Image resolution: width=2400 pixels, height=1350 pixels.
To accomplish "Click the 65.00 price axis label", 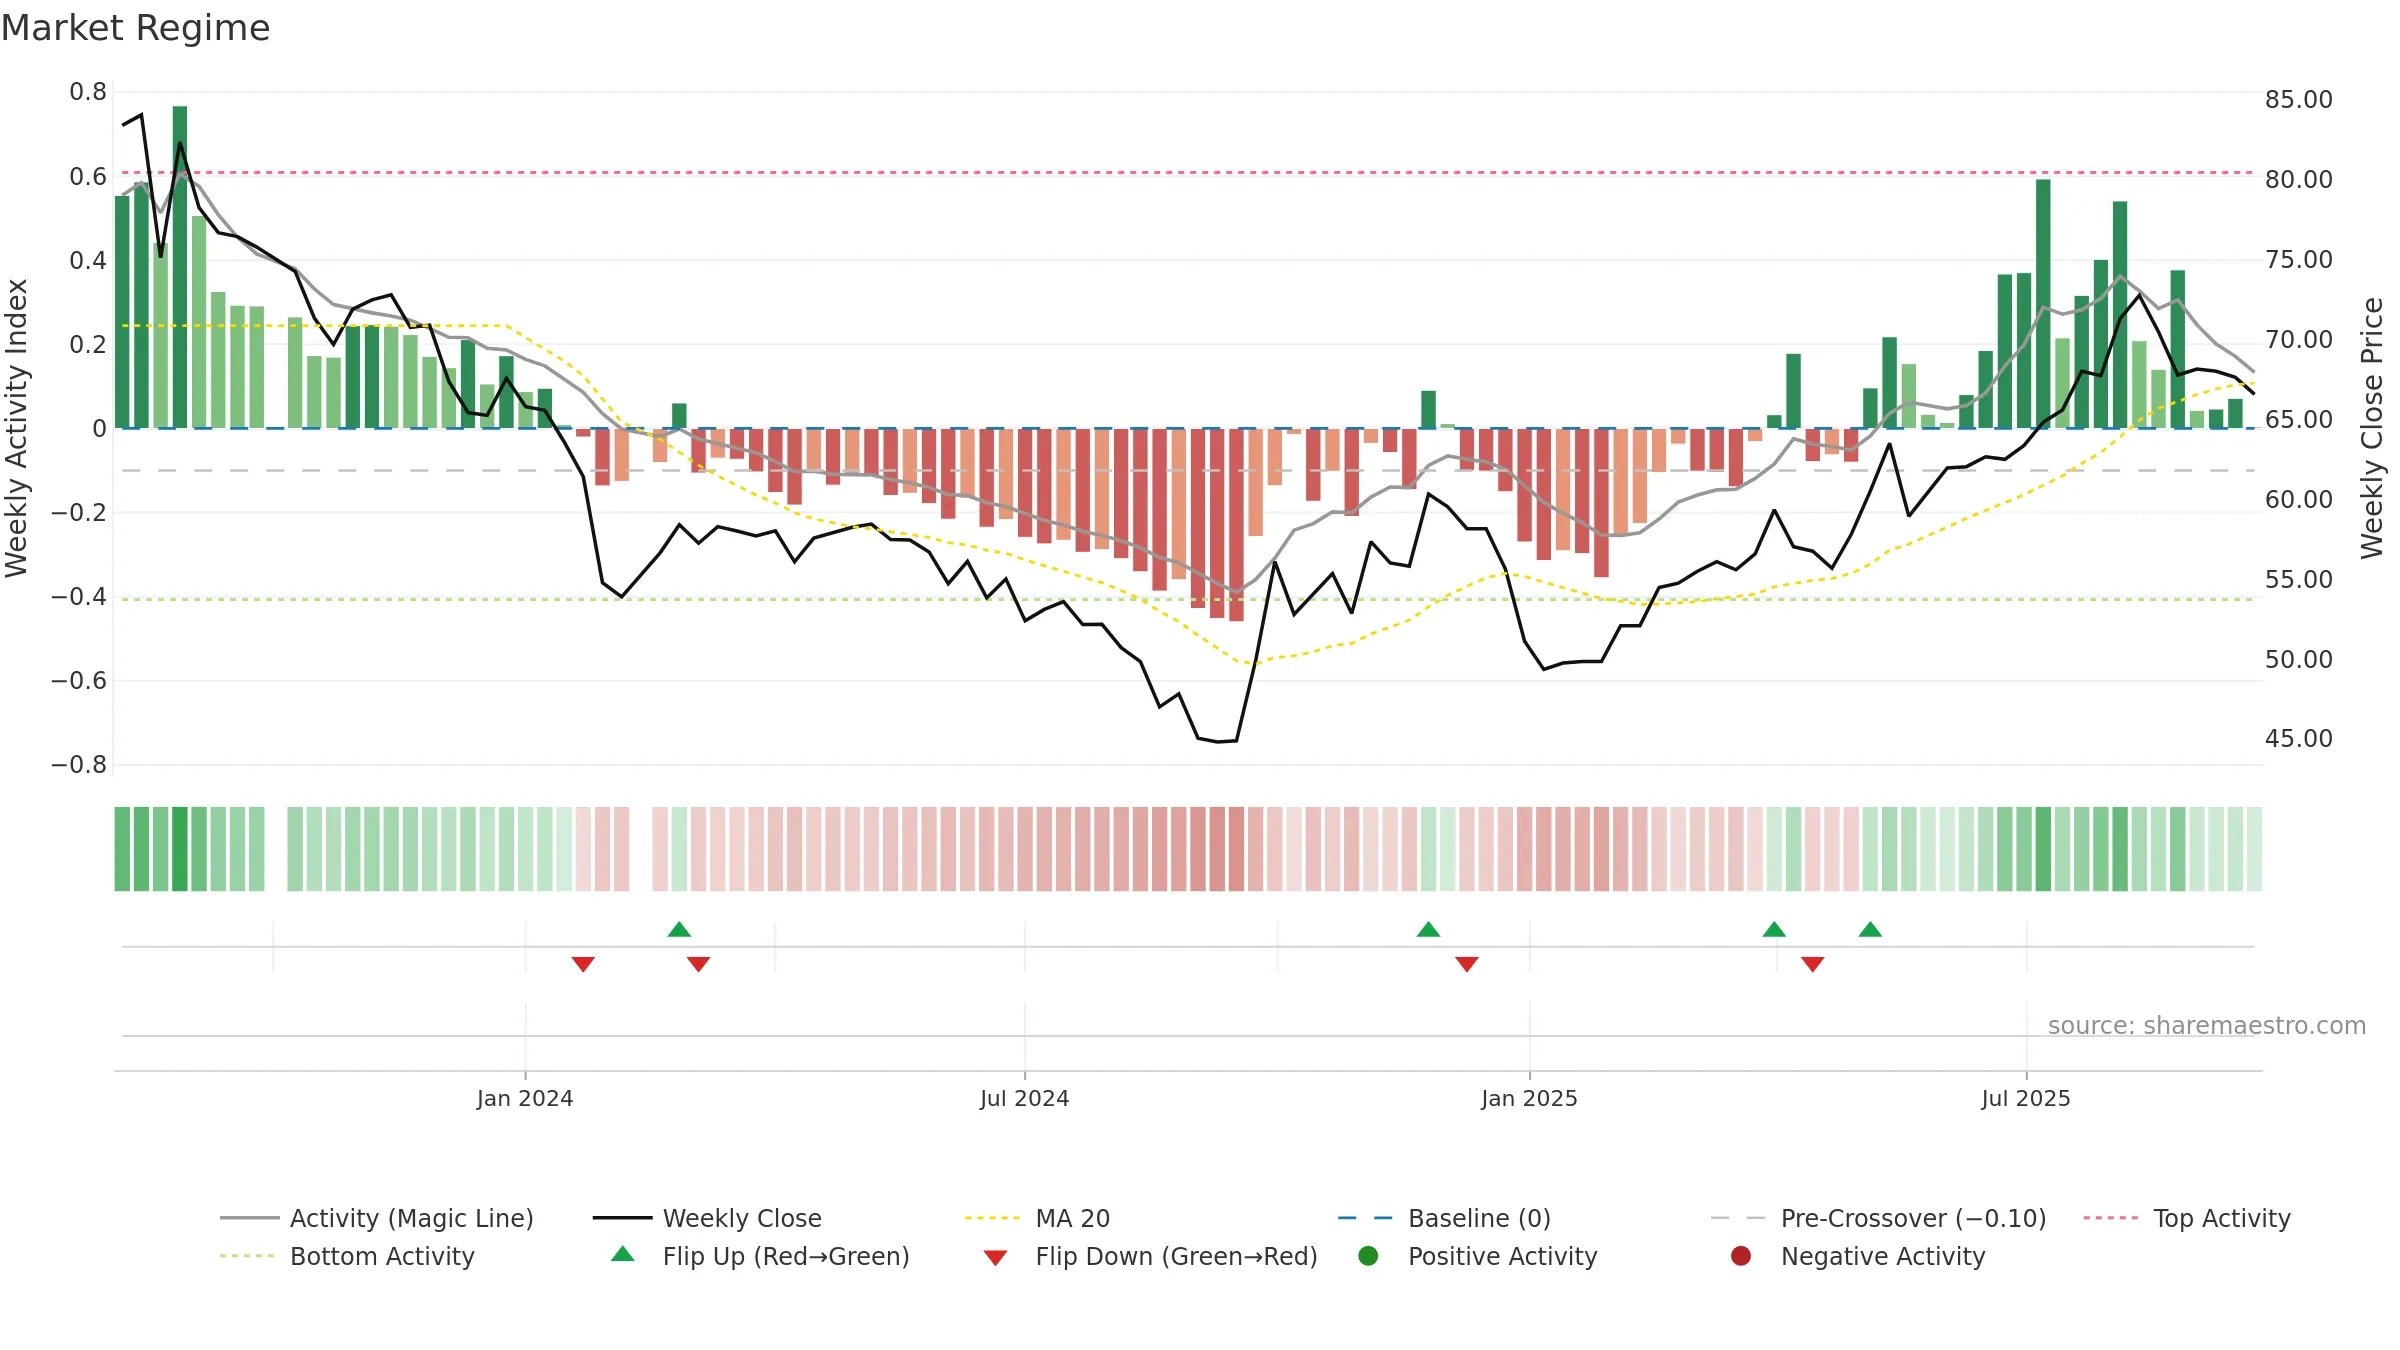I will 2299,420.
